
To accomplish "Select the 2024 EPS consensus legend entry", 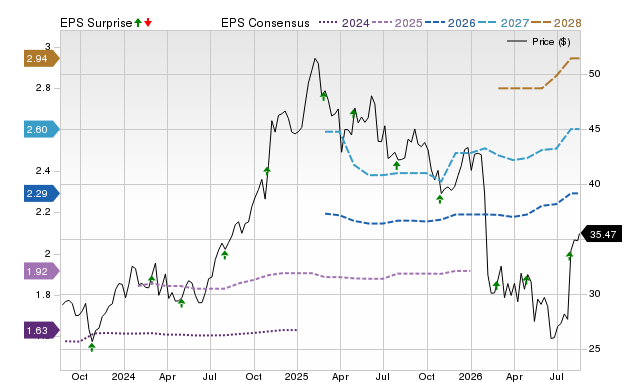I will (x=344, y=23).
